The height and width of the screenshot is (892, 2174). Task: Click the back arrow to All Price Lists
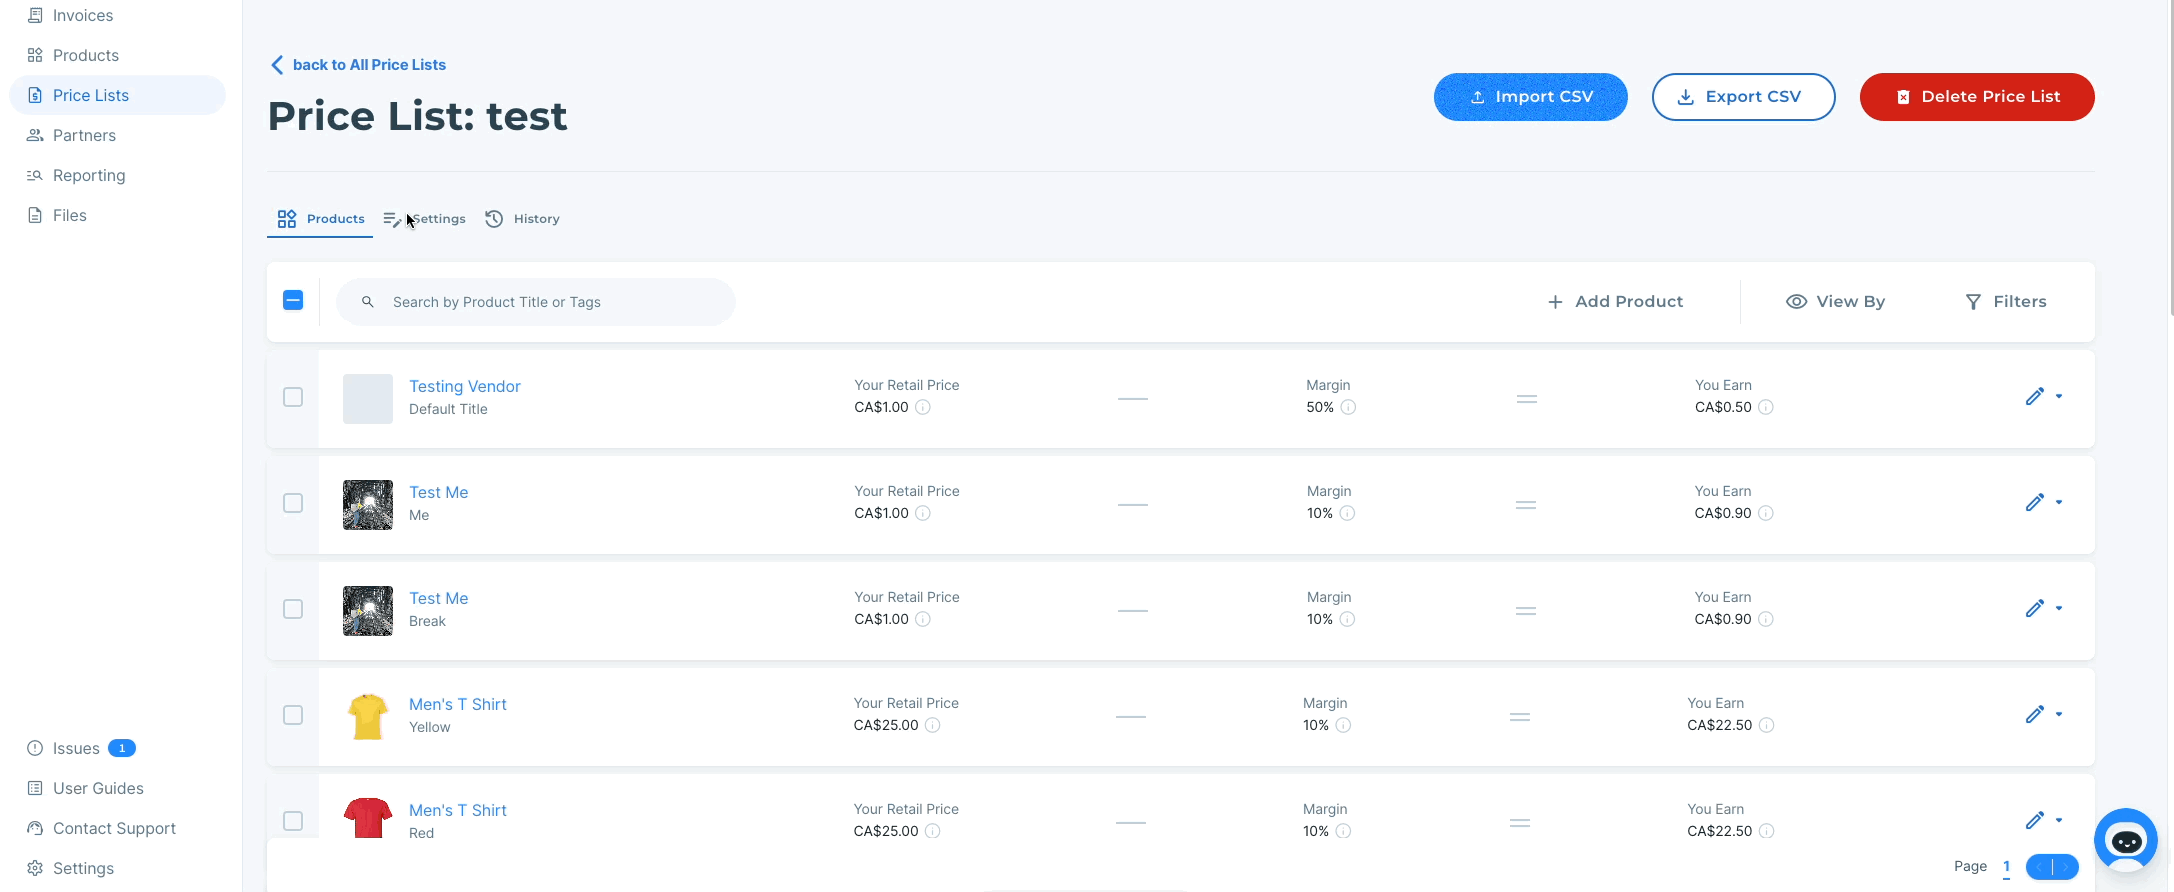277,65
